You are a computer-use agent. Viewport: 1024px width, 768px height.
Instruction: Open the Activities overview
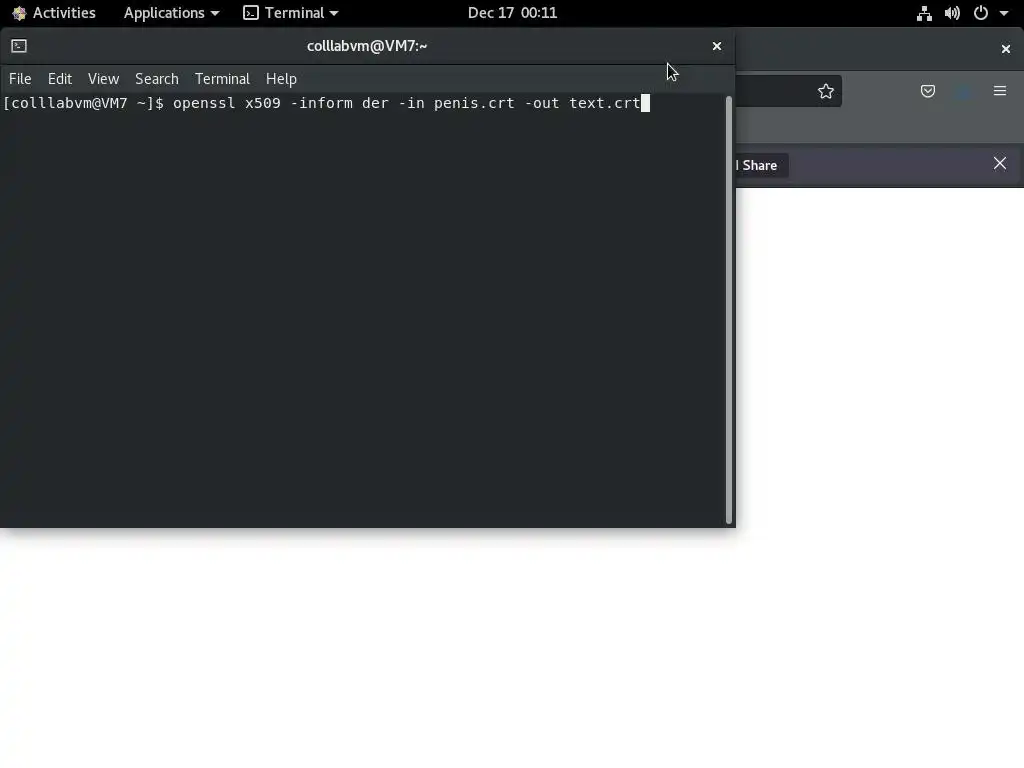coord(54,13)
